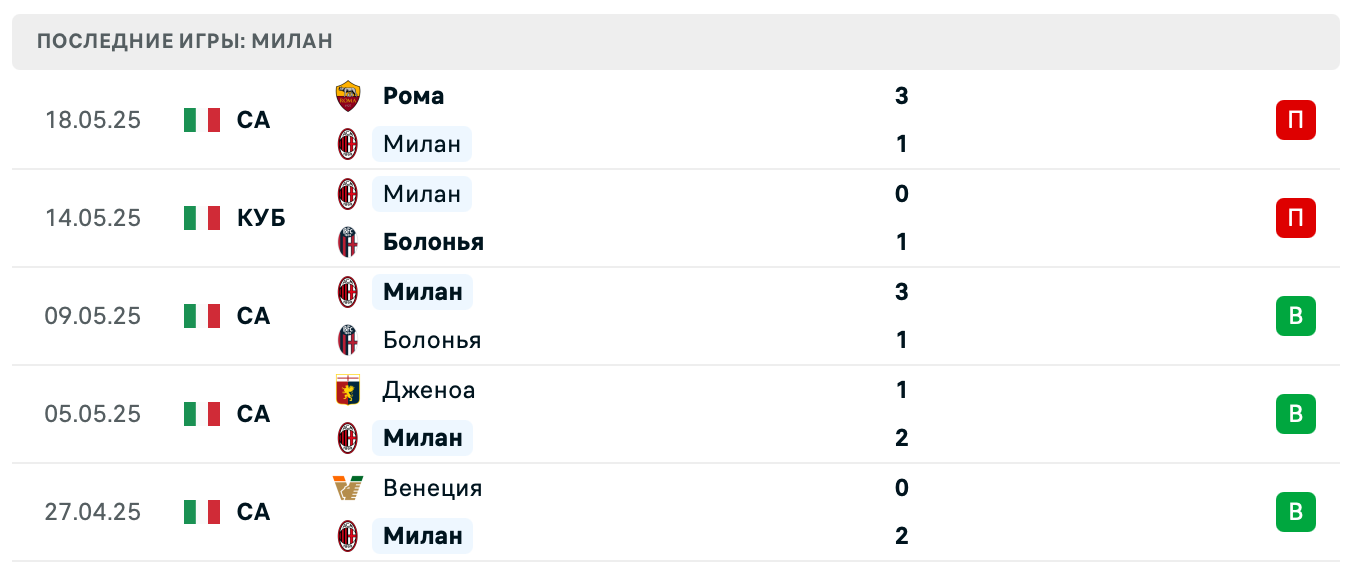
Task: Click Bologna crest in the 09.05.25 match
Action: pyautogui.click(x=347, y=340)
